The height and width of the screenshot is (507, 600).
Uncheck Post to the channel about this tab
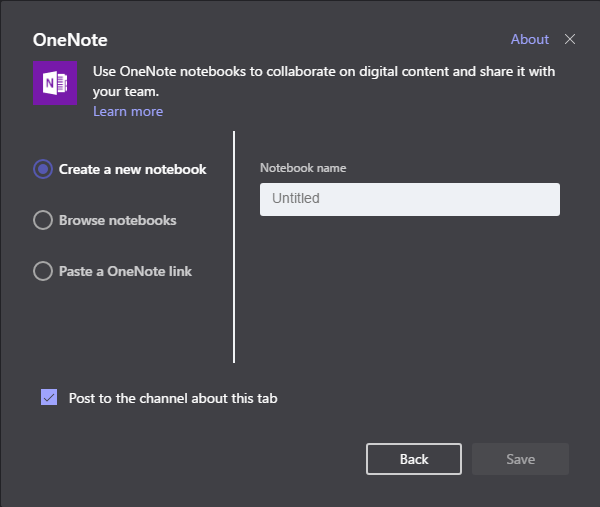tap(49, 397)
